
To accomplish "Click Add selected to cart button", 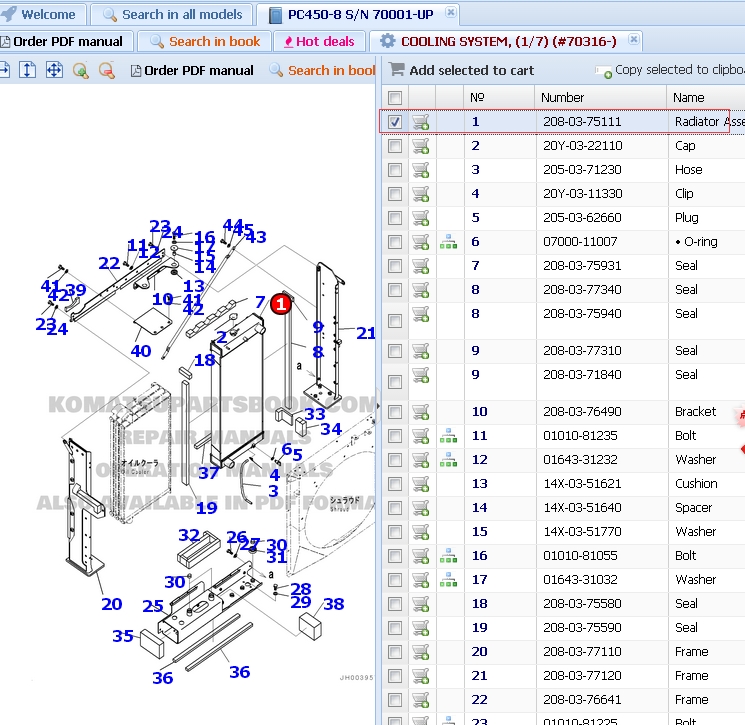I will tap(462, 70).
